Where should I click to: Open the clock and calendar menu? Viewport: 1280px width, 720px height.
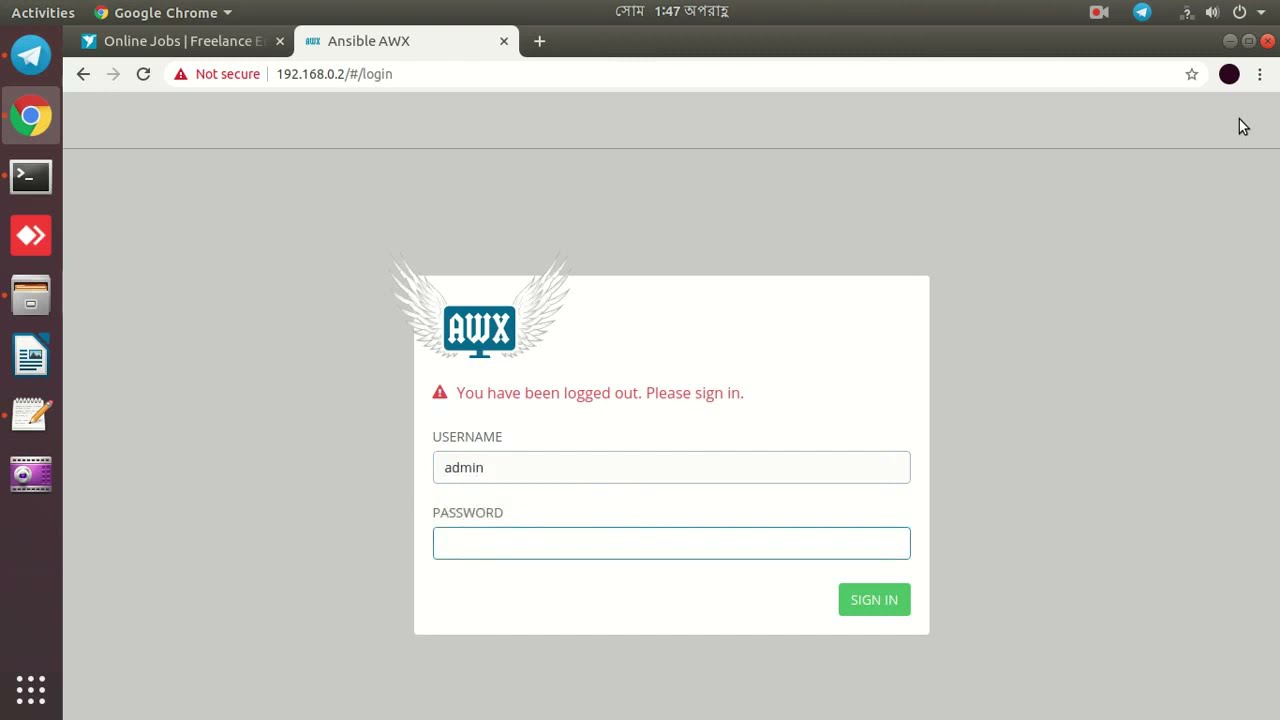(671, 12)
